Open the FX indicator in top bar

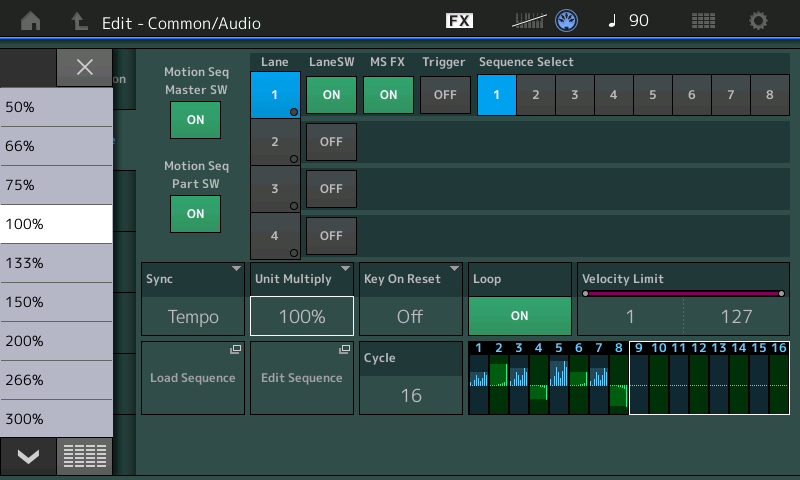[x=459, y=21]
